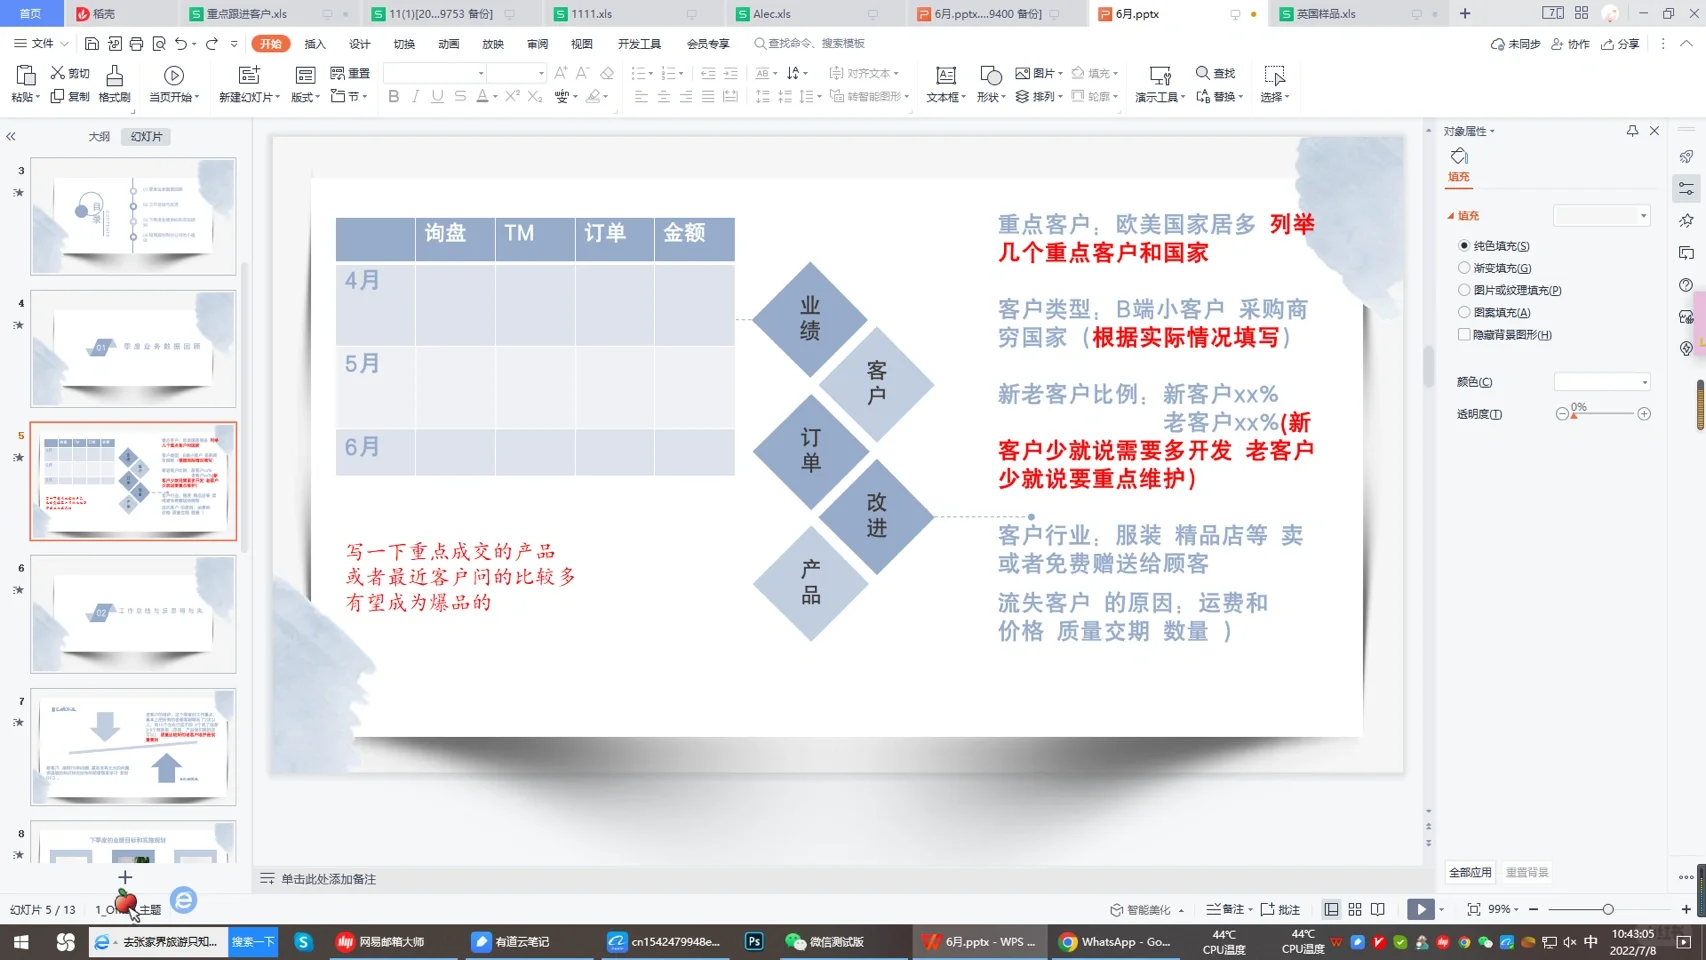Click the zoom in plus button
Screen dimensions: 1706x960
click(1686, 909)
